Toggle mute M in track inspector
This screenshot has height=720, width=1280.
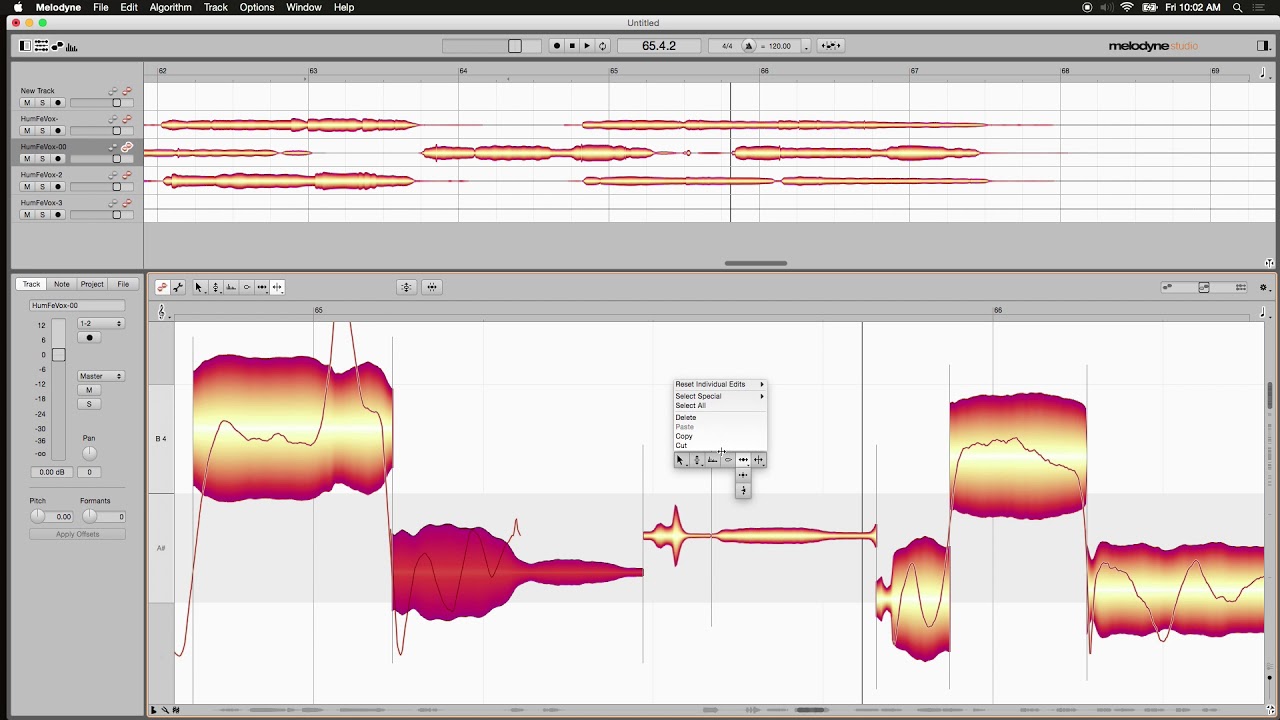89,390
